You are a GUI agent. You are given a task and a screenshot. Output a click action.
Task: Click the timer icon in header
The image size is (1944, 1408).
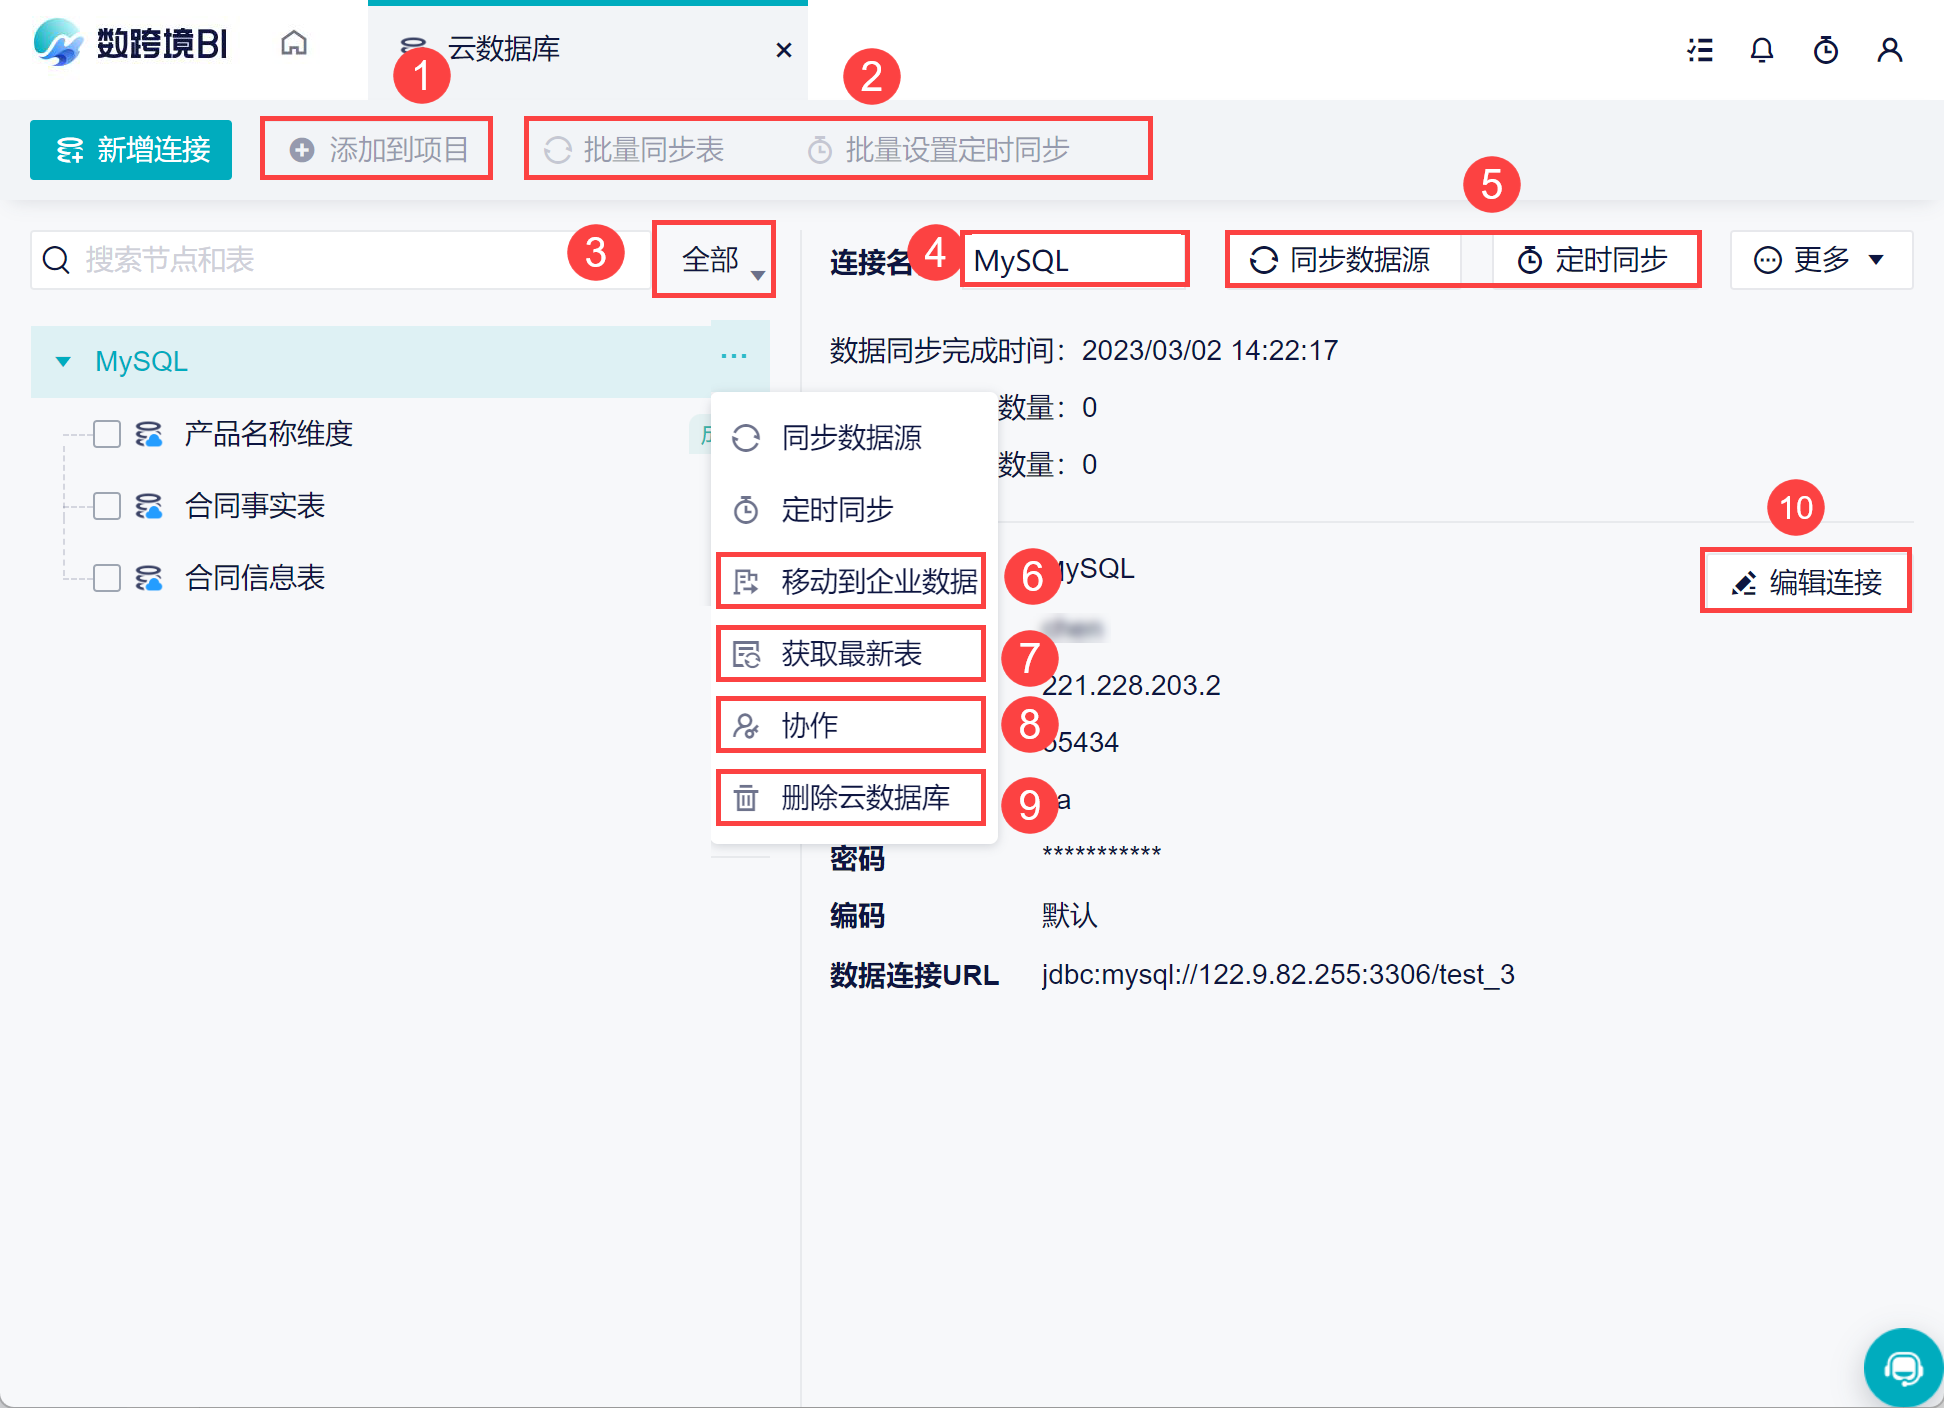pos(1825,50)
